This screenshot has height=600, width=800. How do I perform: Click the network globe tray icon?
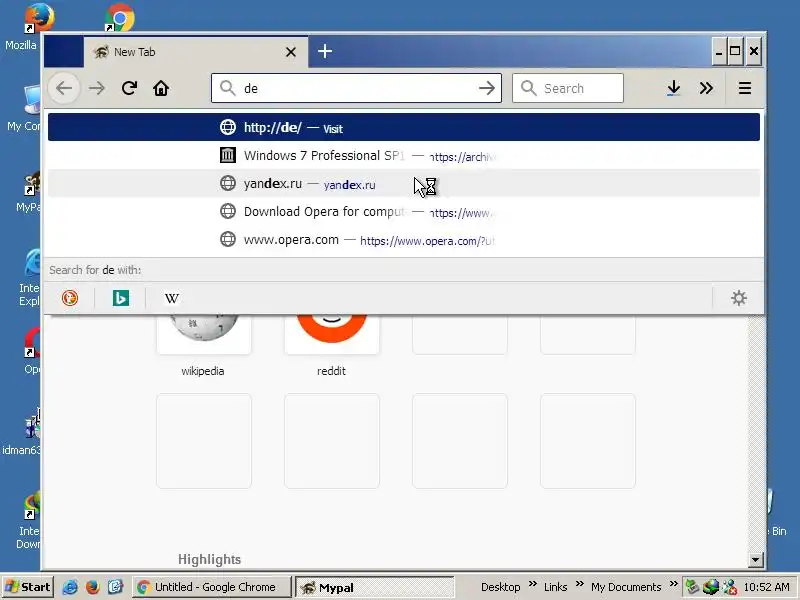[711, 587]
